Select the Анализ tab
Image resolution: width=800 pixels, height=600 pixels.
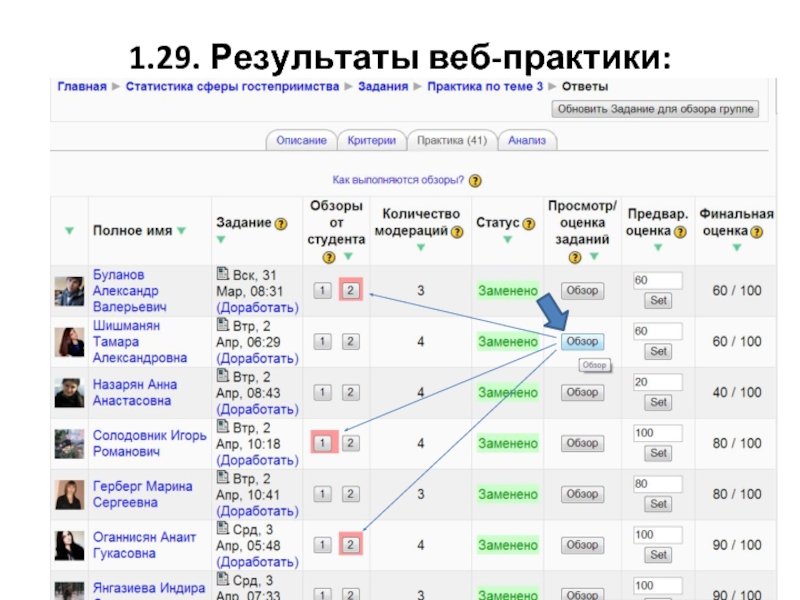coord(526,141)
